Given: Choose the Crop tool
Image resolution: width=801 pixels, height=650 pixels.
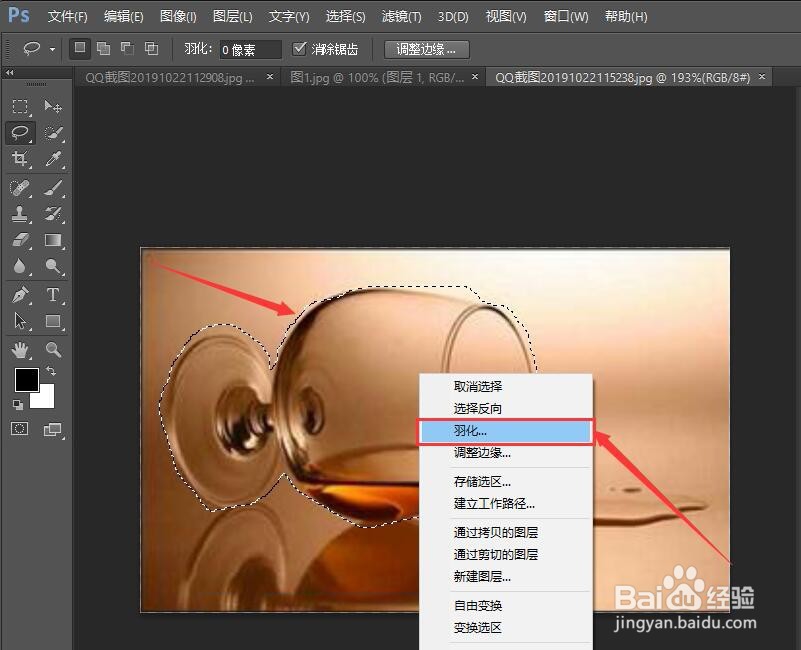Looking at the screenshot, I should tap(20, 159).
